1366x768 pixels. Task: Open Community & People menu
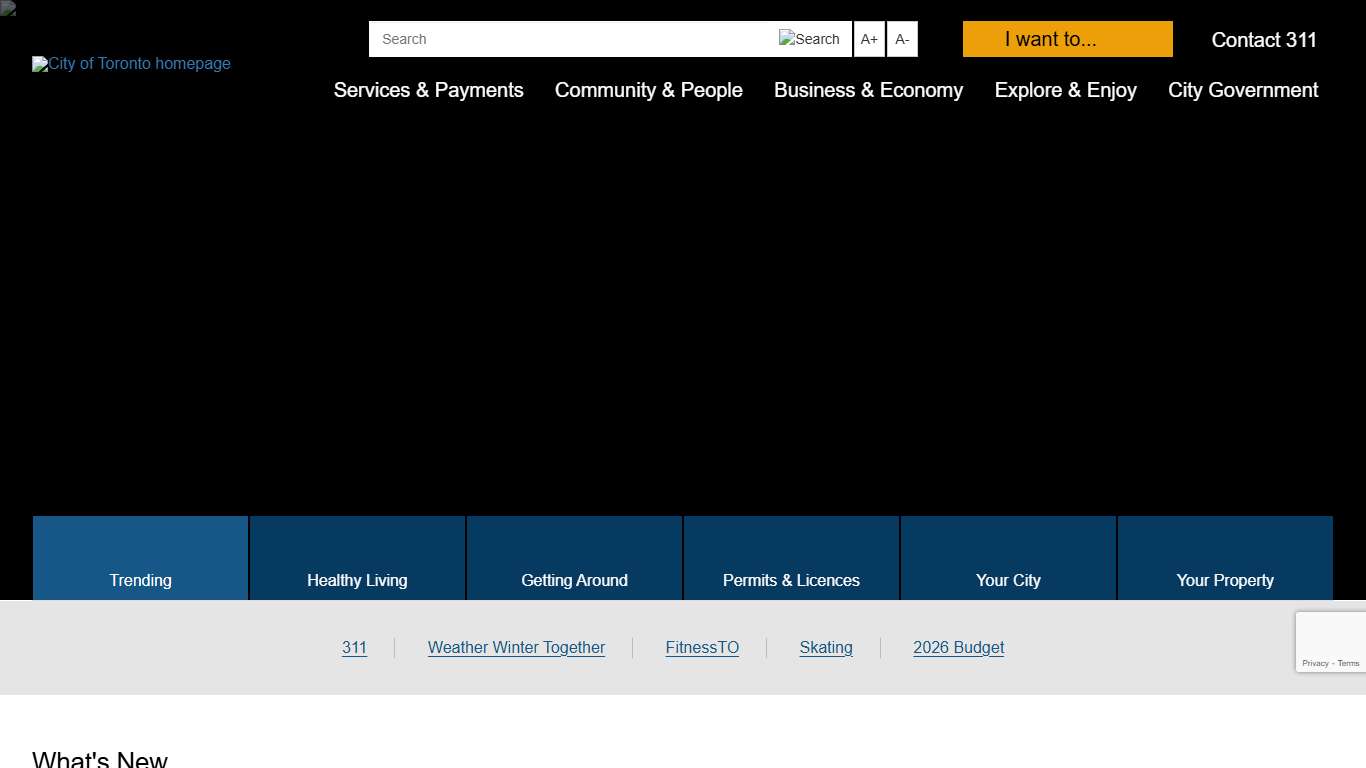[648, 90]
